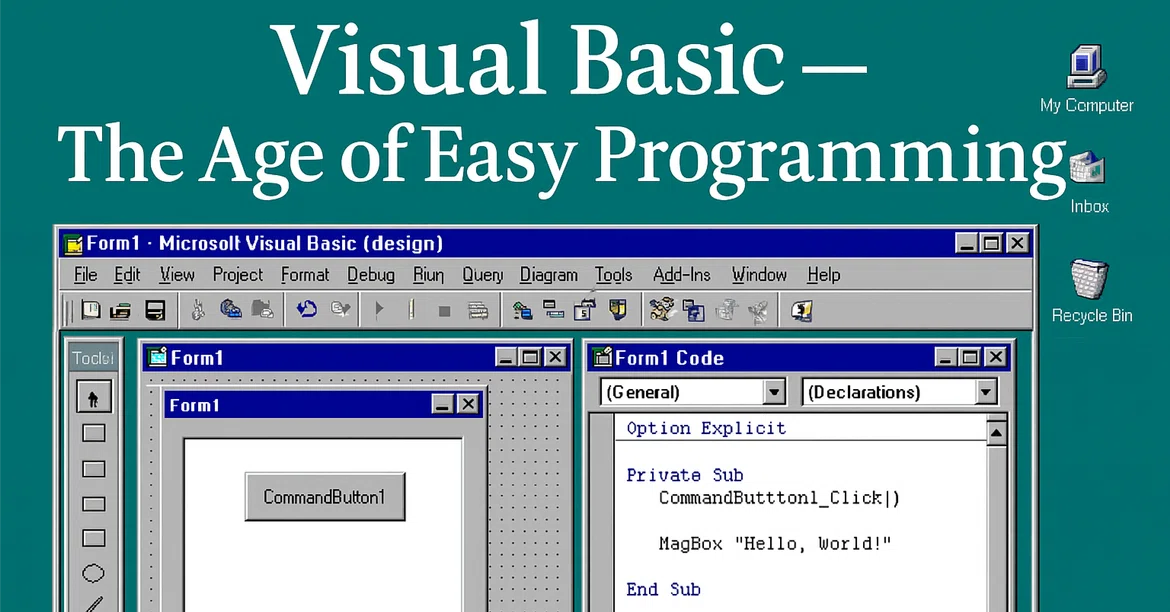Click the greyed redo icon beside undo
The height and width of the screenshot is (612, 1170).
click(340, 309)
